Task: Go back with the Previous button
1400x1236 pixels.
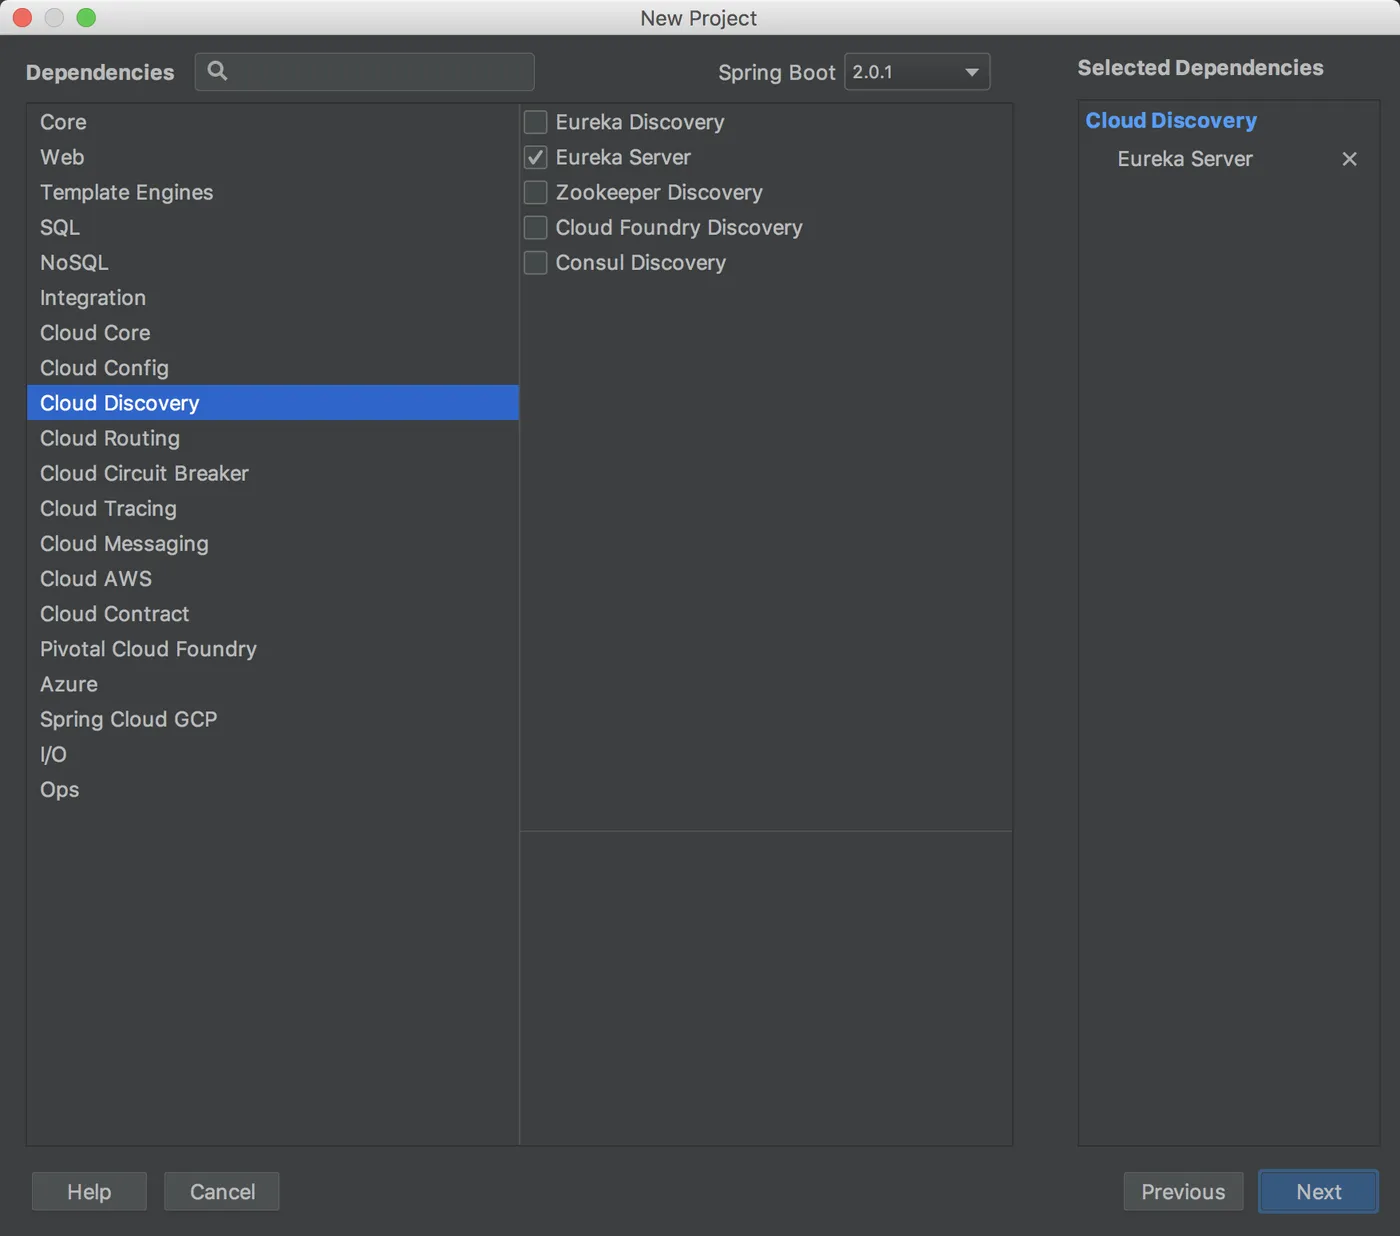Action: 1183,1191
